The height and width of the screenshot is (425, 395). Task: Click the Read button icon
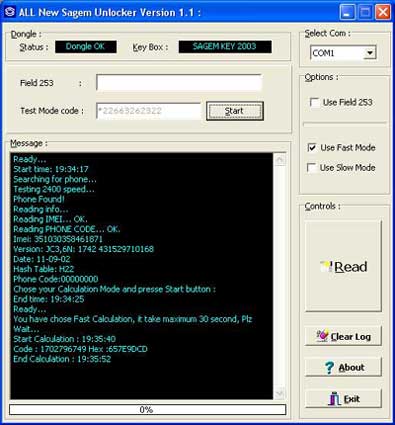[326, 266]
